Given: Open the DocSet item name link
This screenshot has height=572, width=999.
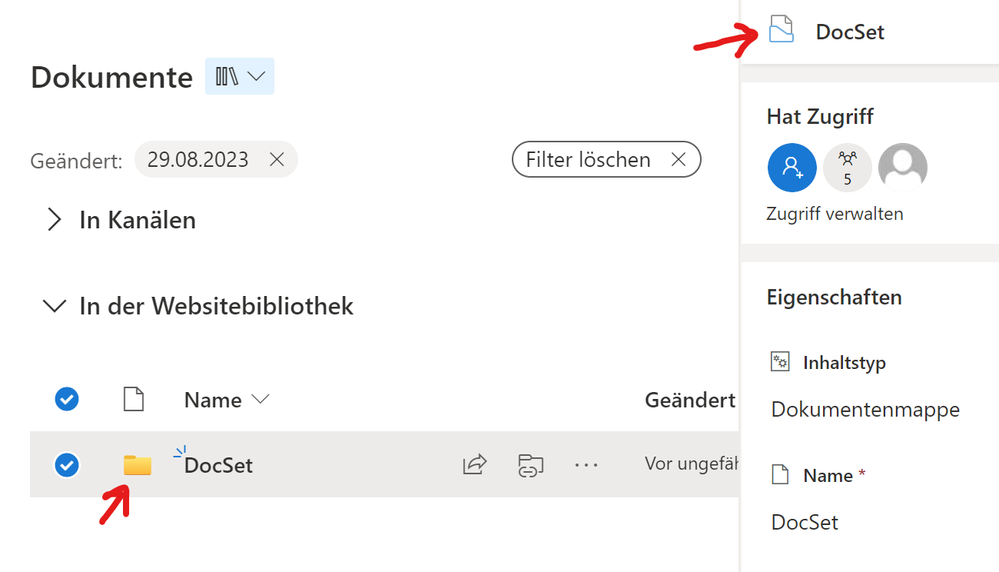Looking at the screenshot, I should coord(219,466).
